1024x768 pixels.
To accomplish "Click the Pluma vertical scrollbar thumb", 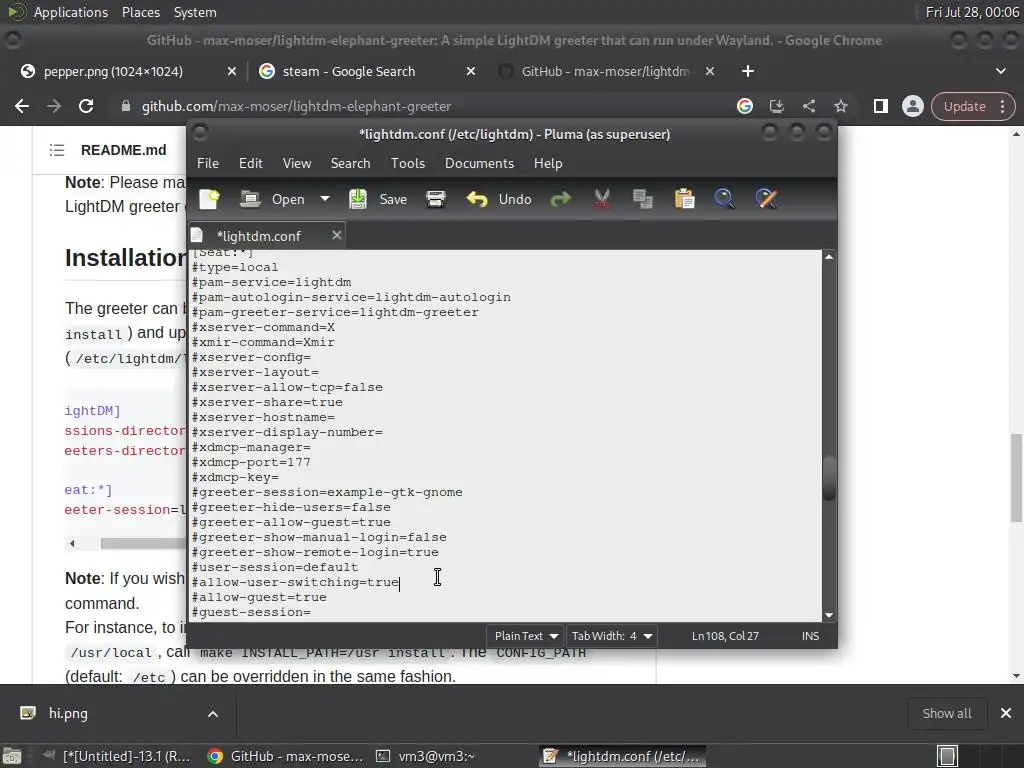I will click(x=829, y=478).
